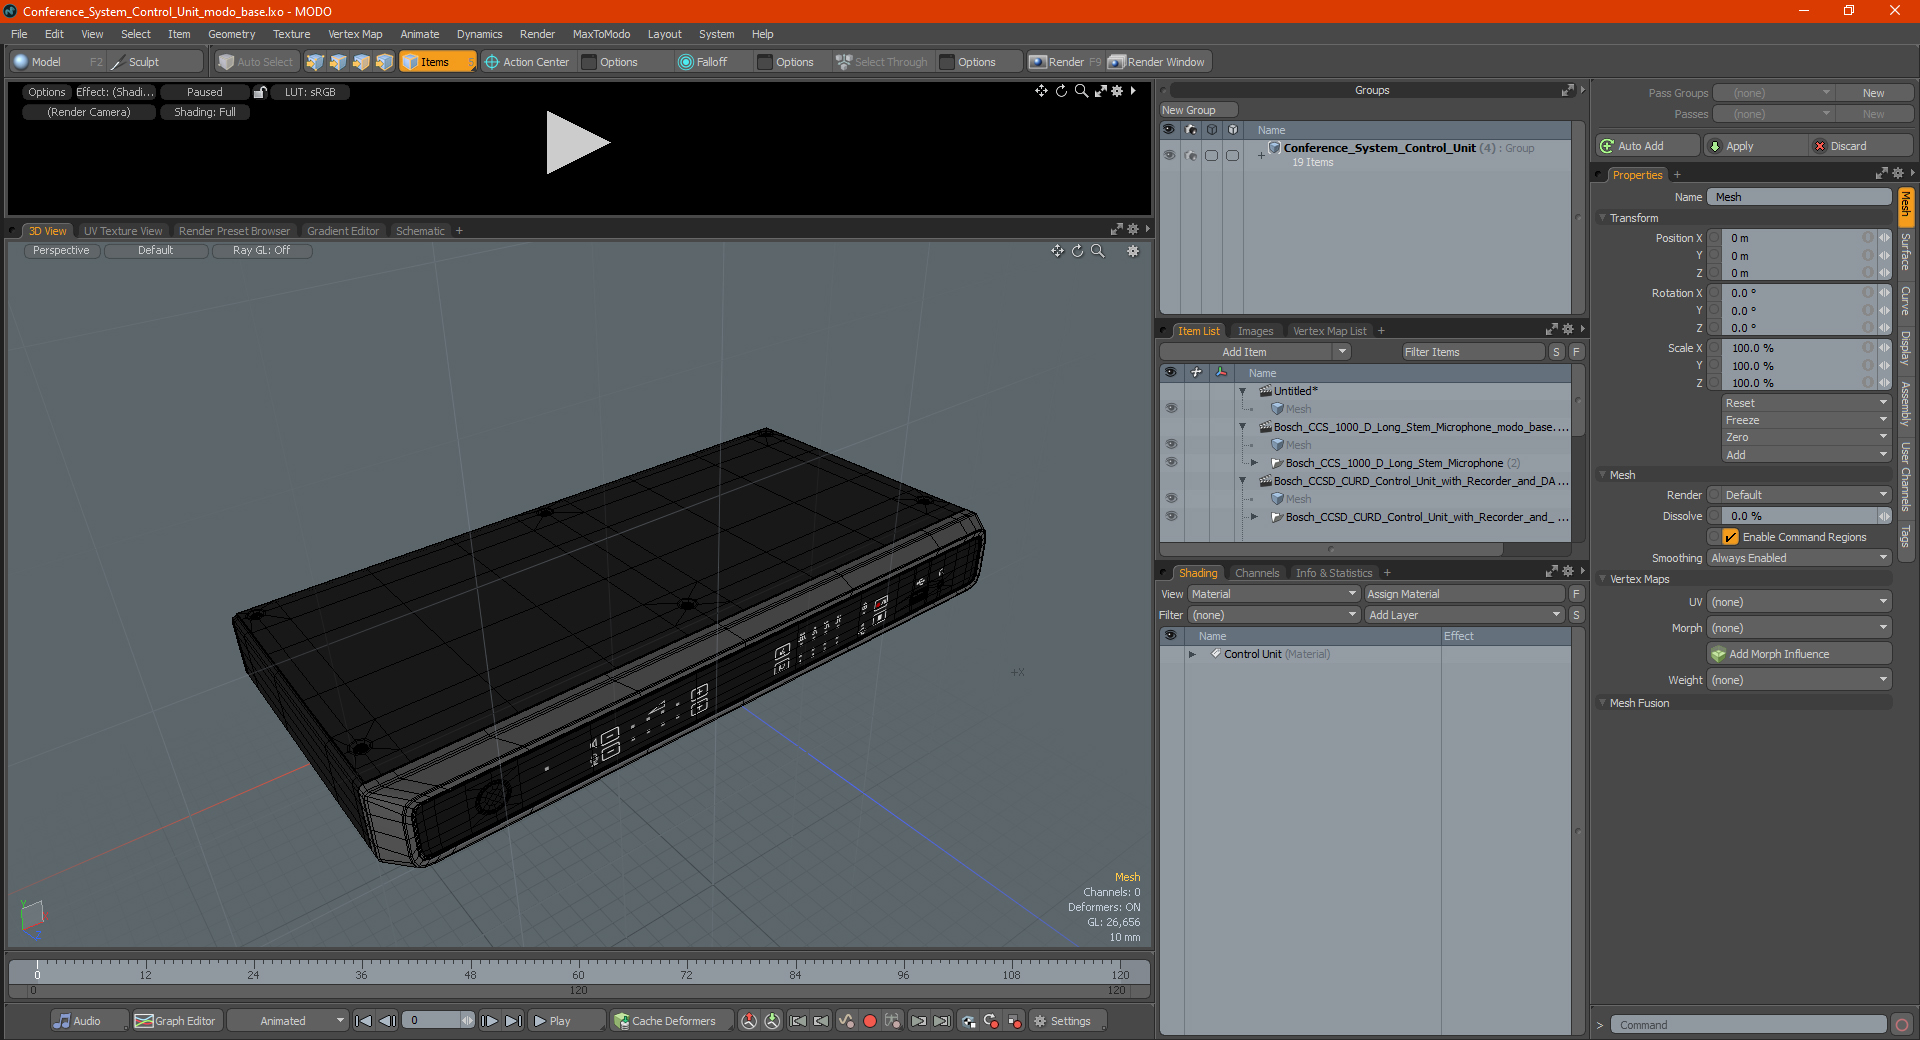Toggle visibility of Bosch_CCSD_CURD_Control_Unit_with_Recorder_and_ item

1171,517
